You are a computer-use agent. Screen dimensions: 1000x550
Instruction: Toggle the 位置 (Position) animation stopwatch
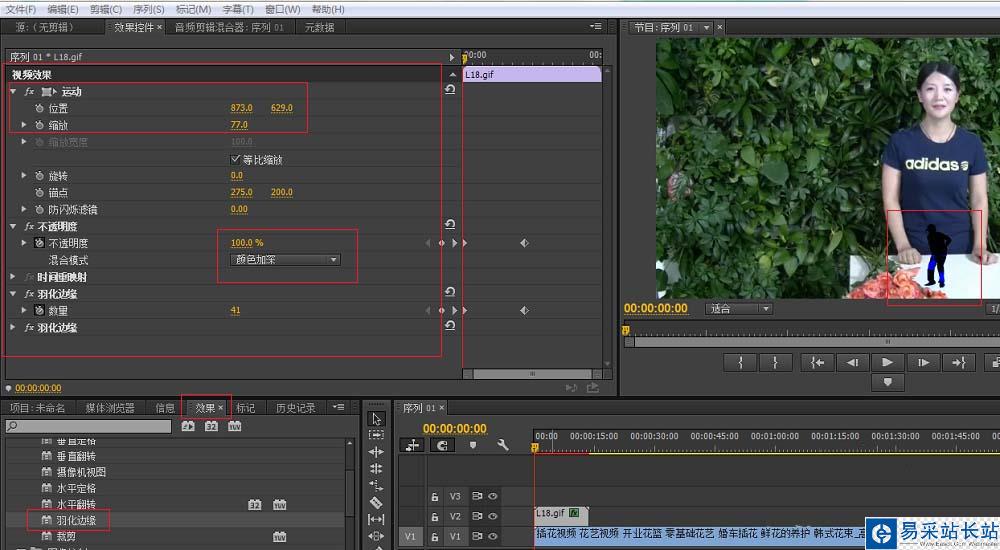[x=39, y=108]
